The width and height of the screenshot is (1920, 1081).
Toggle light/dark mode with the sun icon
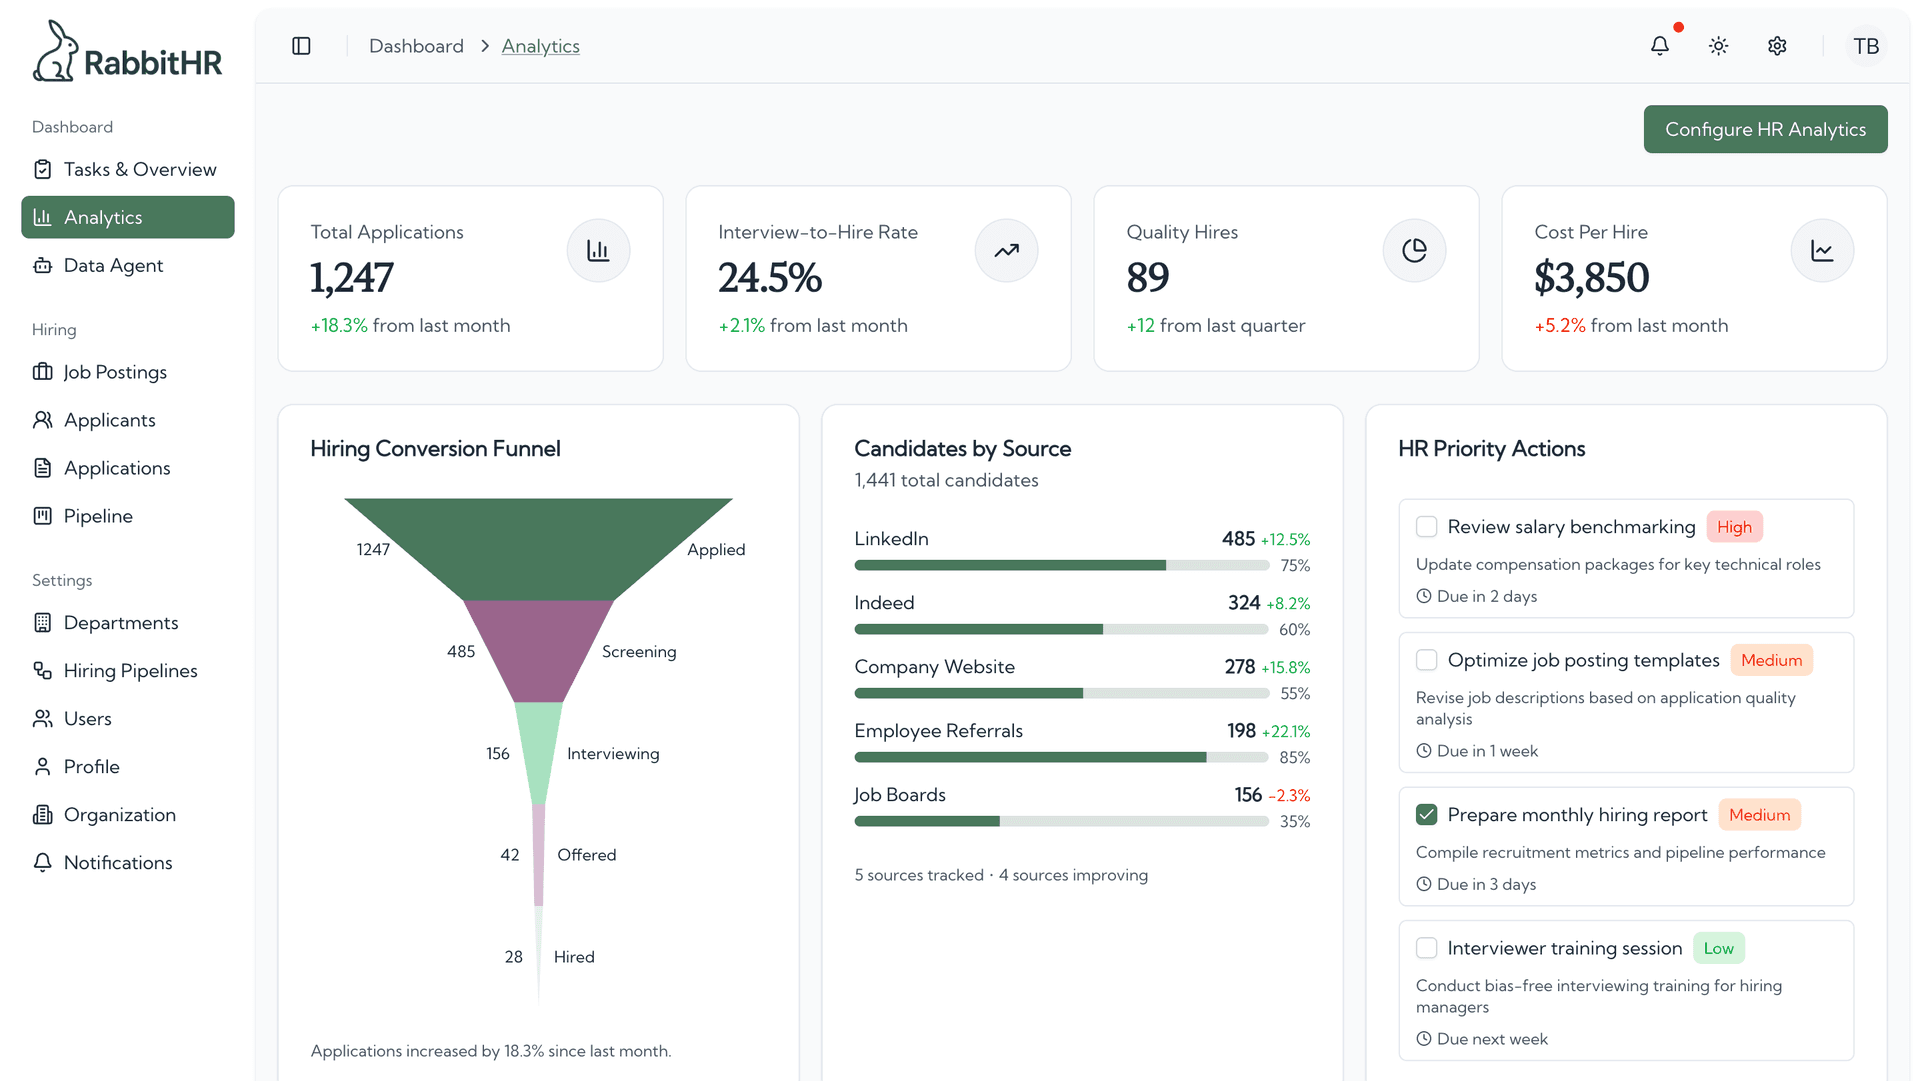[x=1718, y=45]
